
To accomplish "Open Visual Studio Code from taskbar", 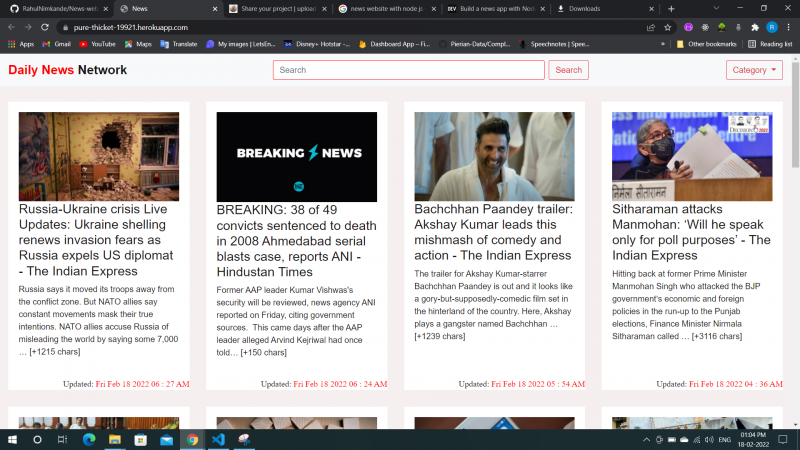I will [218, 439].
